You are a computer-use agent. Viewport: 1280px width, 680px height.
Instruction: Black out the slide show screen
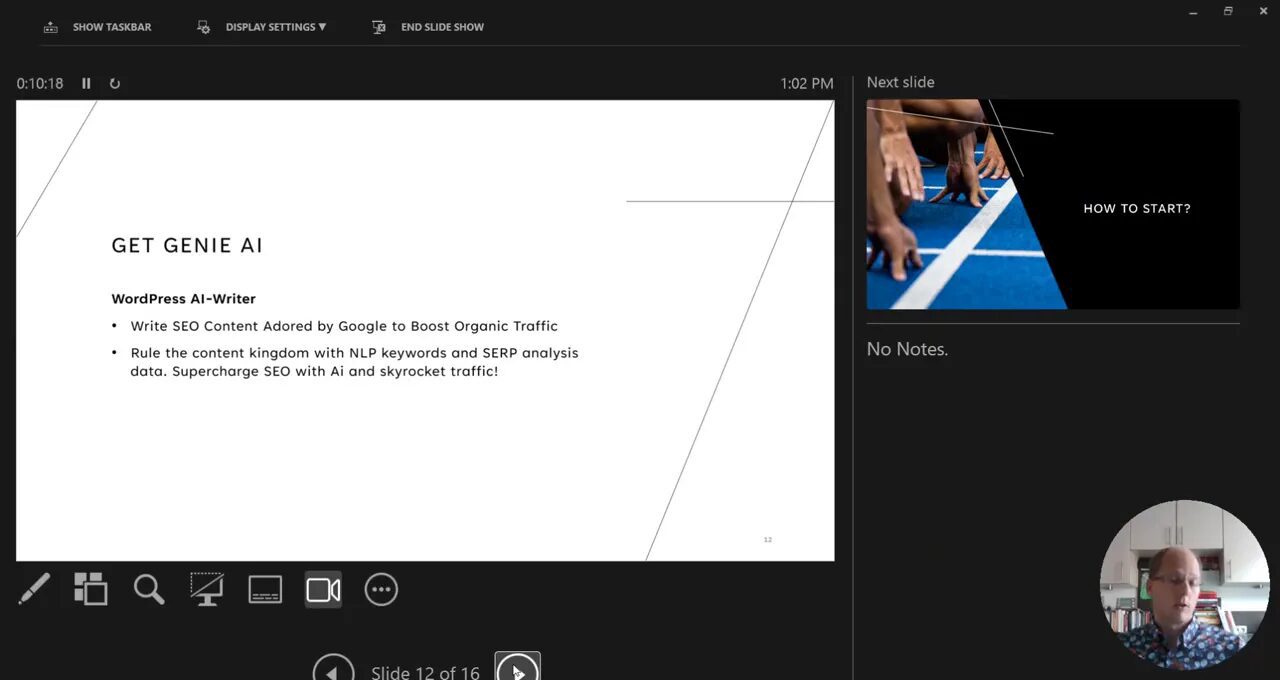point(207,590)
